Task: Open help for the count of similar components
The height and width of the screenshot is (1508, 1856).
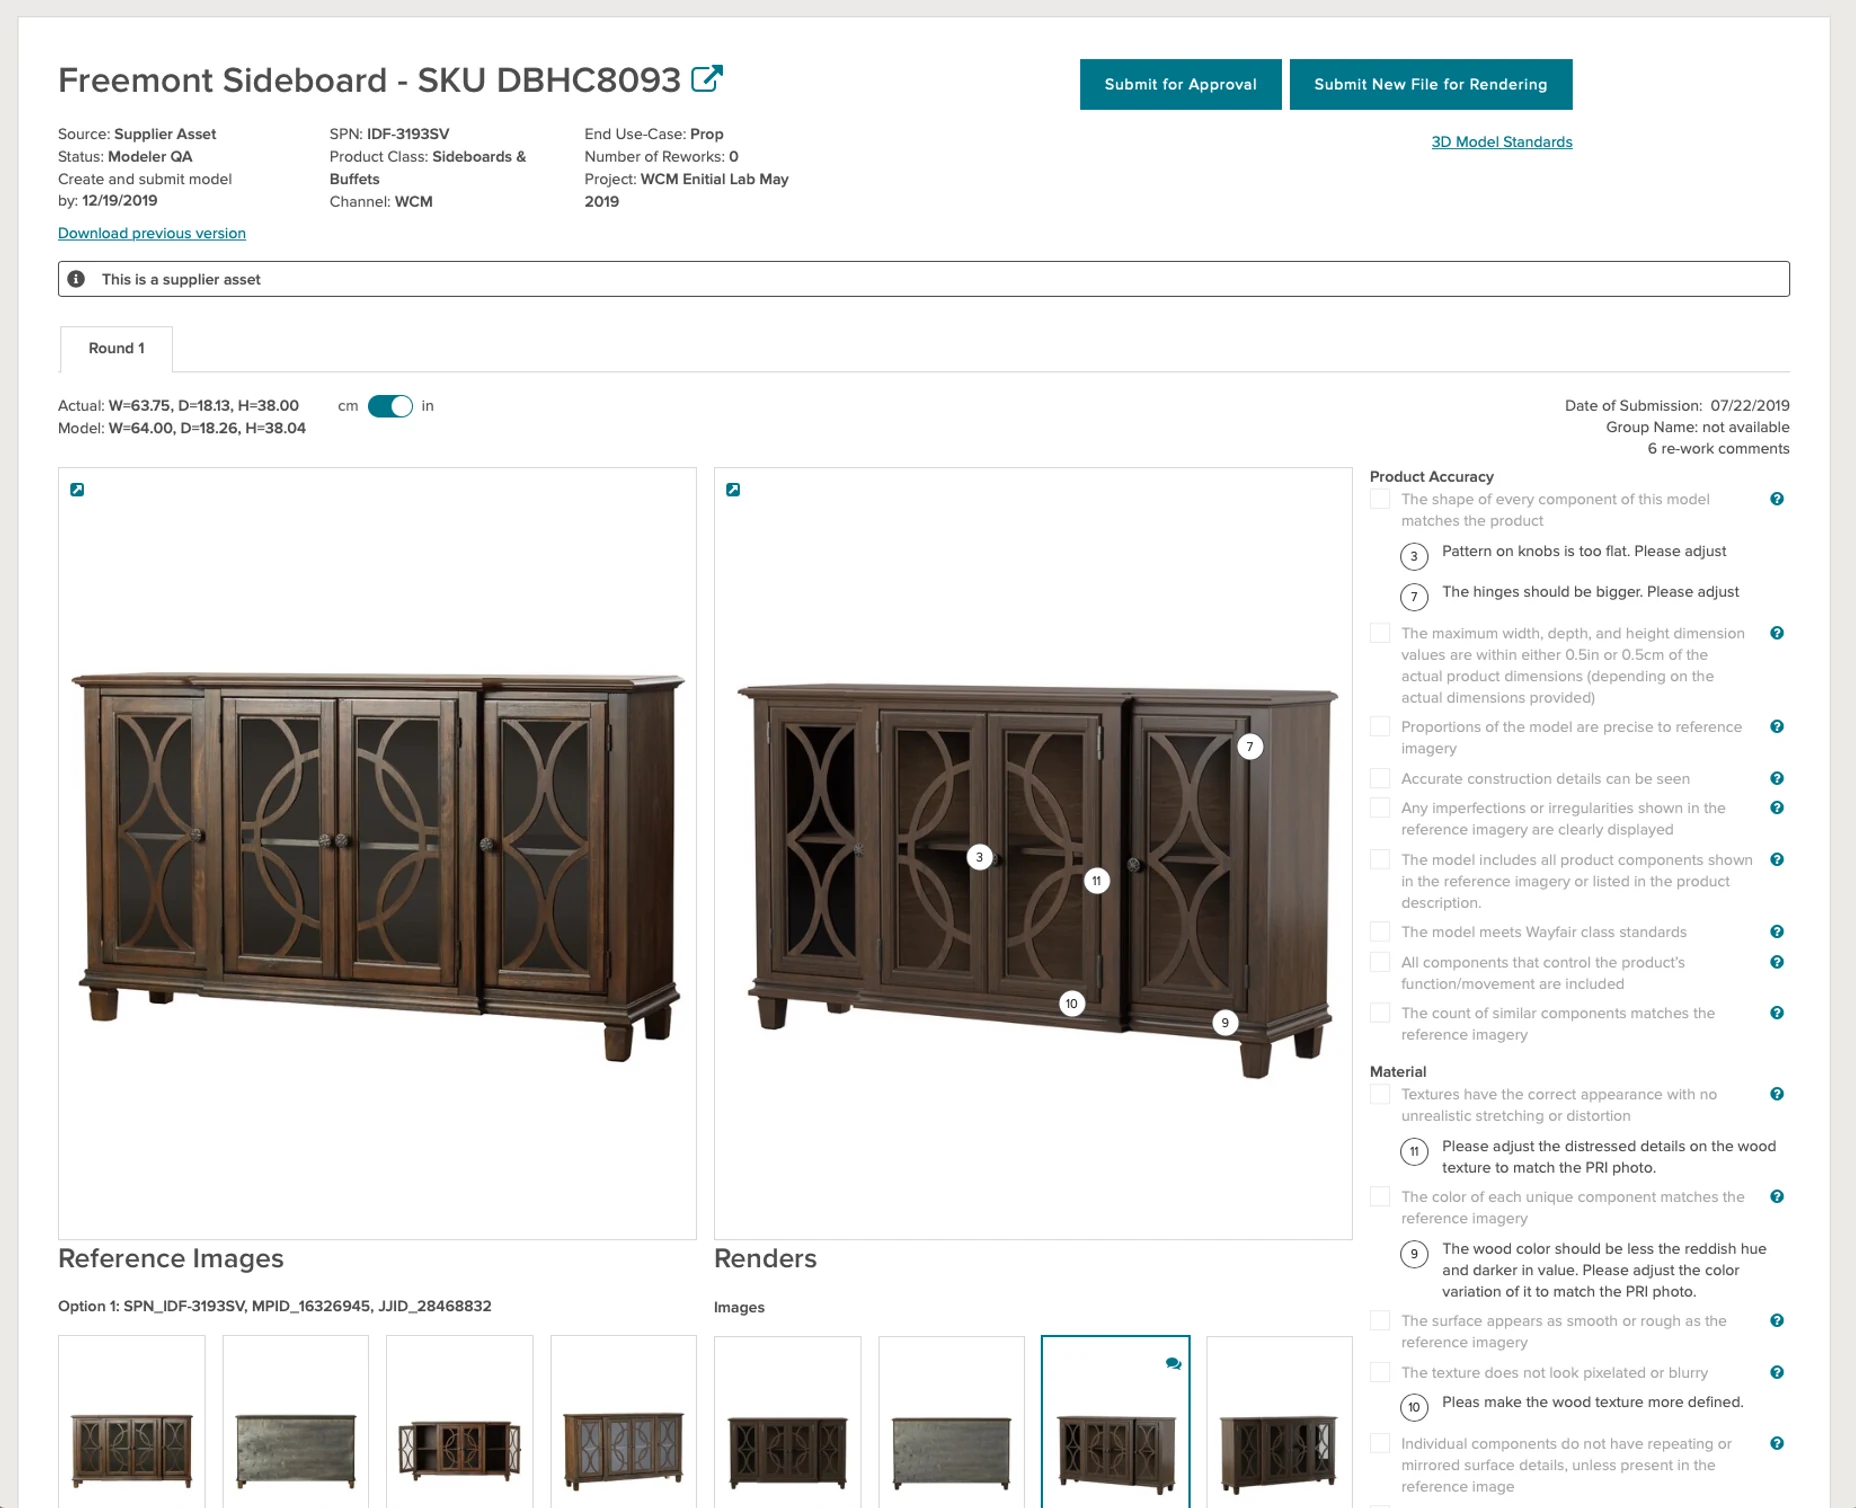Action: 1777,1013
